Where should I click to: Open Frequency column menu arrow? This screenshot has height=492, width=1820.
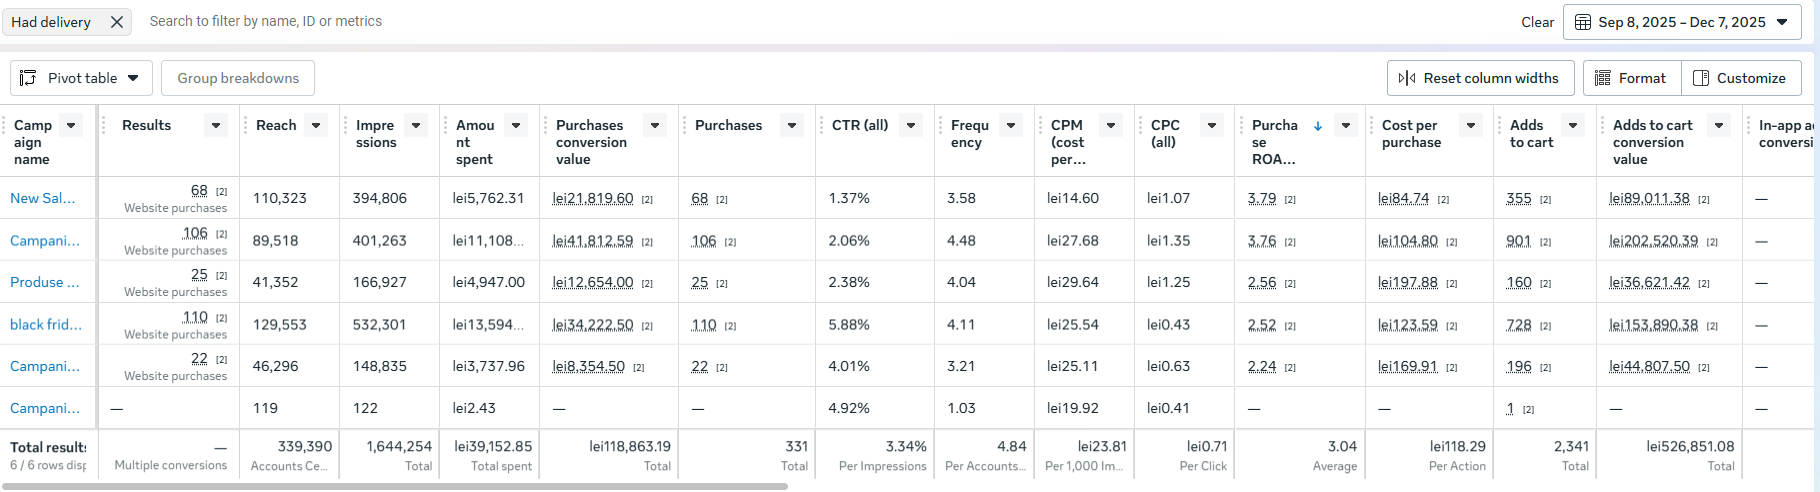1011,125
